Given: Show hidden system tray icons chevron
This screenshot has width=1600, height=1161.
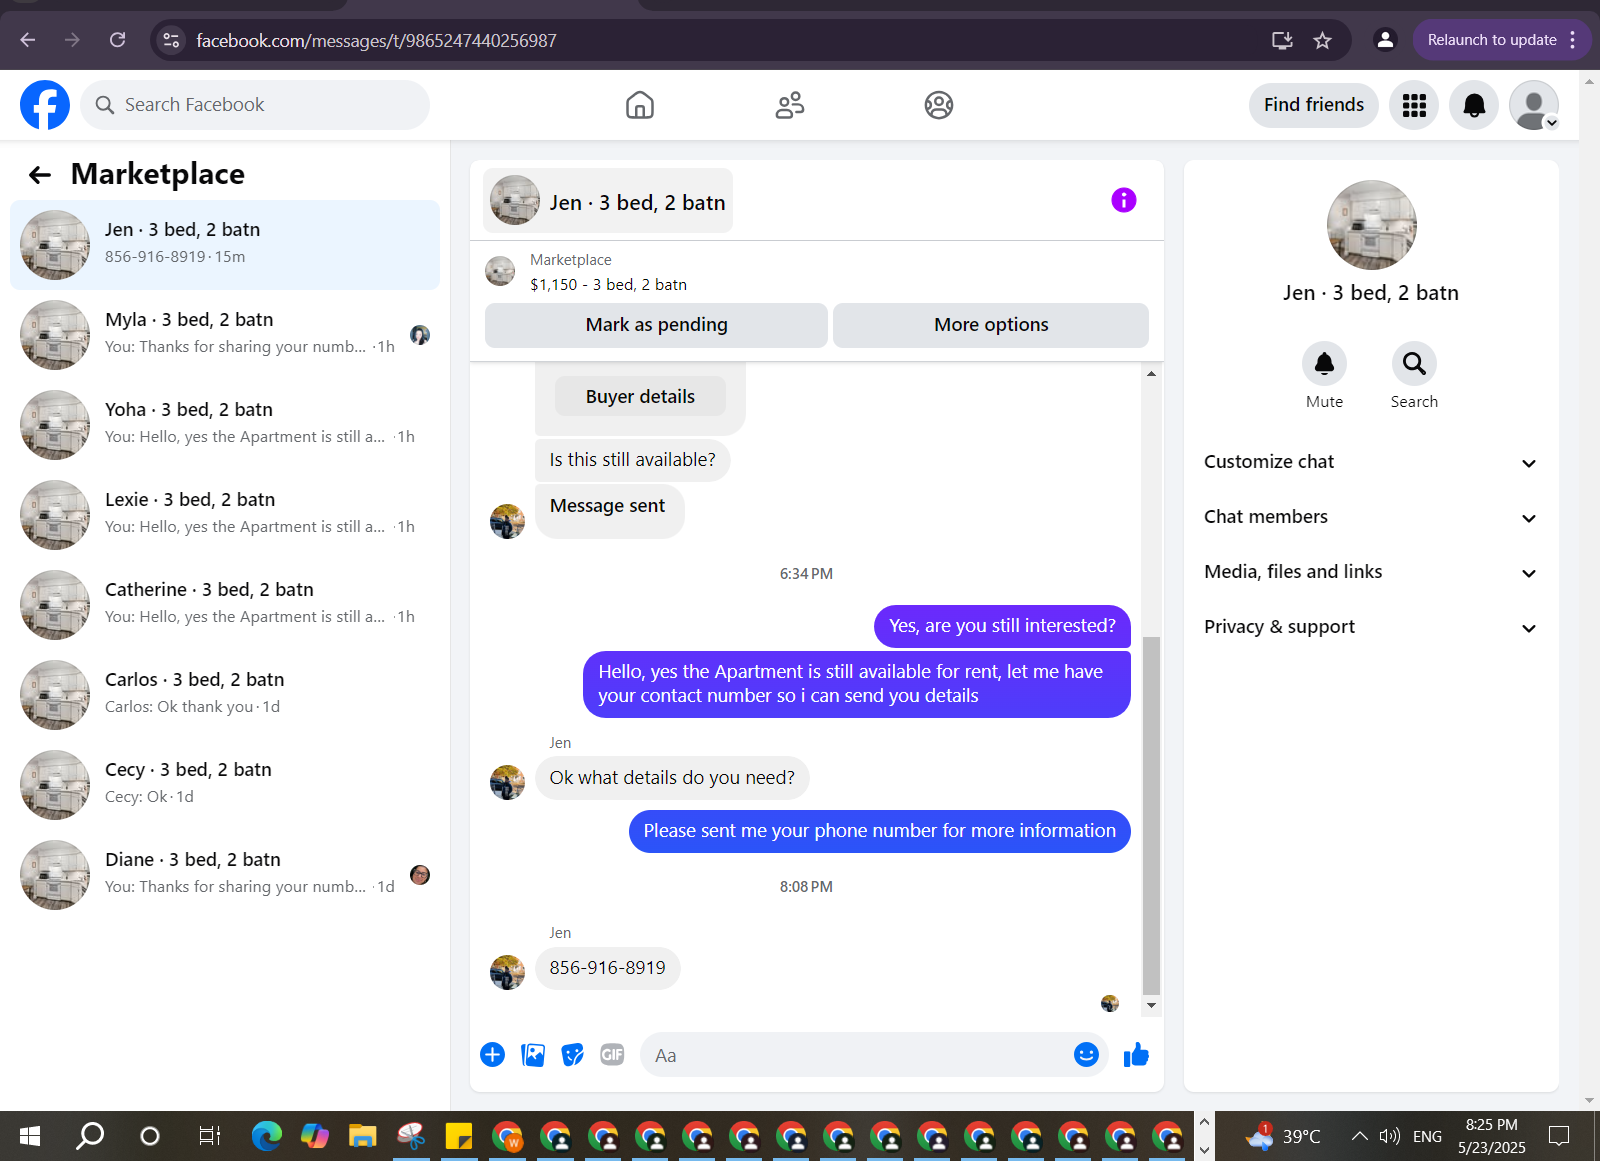Looking at the screenshot, I should coord(1359,1136).
